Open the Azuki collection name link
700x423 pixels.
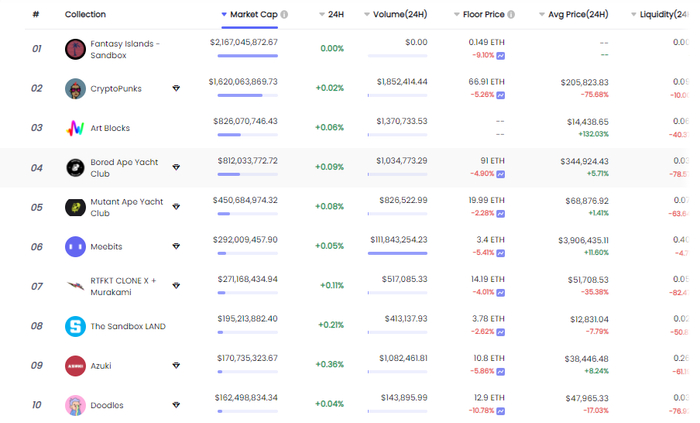[101, 366]
